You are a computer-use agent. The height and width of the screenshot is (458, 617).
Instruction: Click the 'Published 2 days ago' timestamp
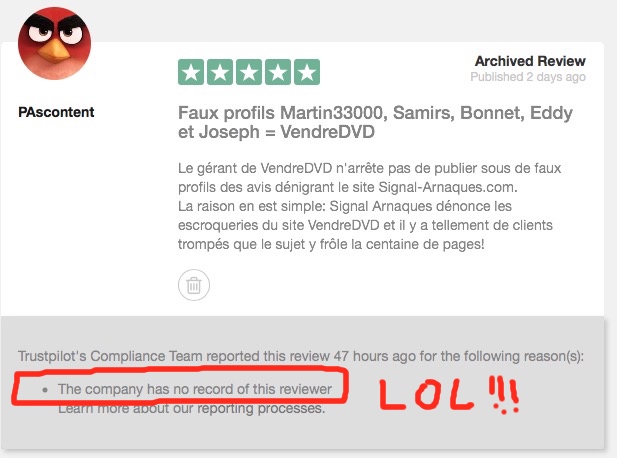pos(528,77)
